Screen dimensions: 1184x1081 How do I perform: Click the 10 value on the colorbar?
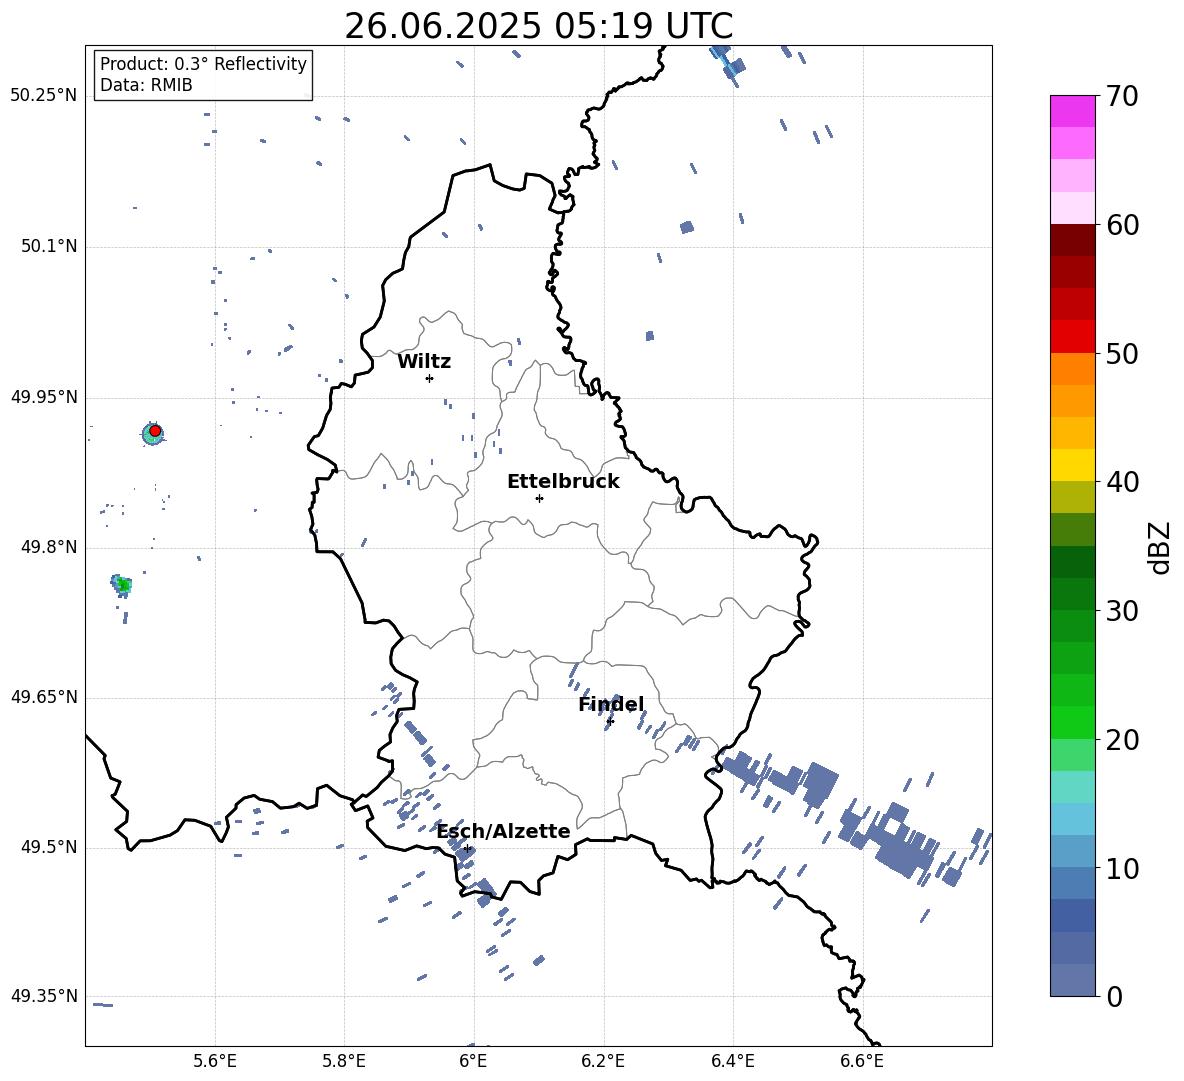[x=1122, y=868]
